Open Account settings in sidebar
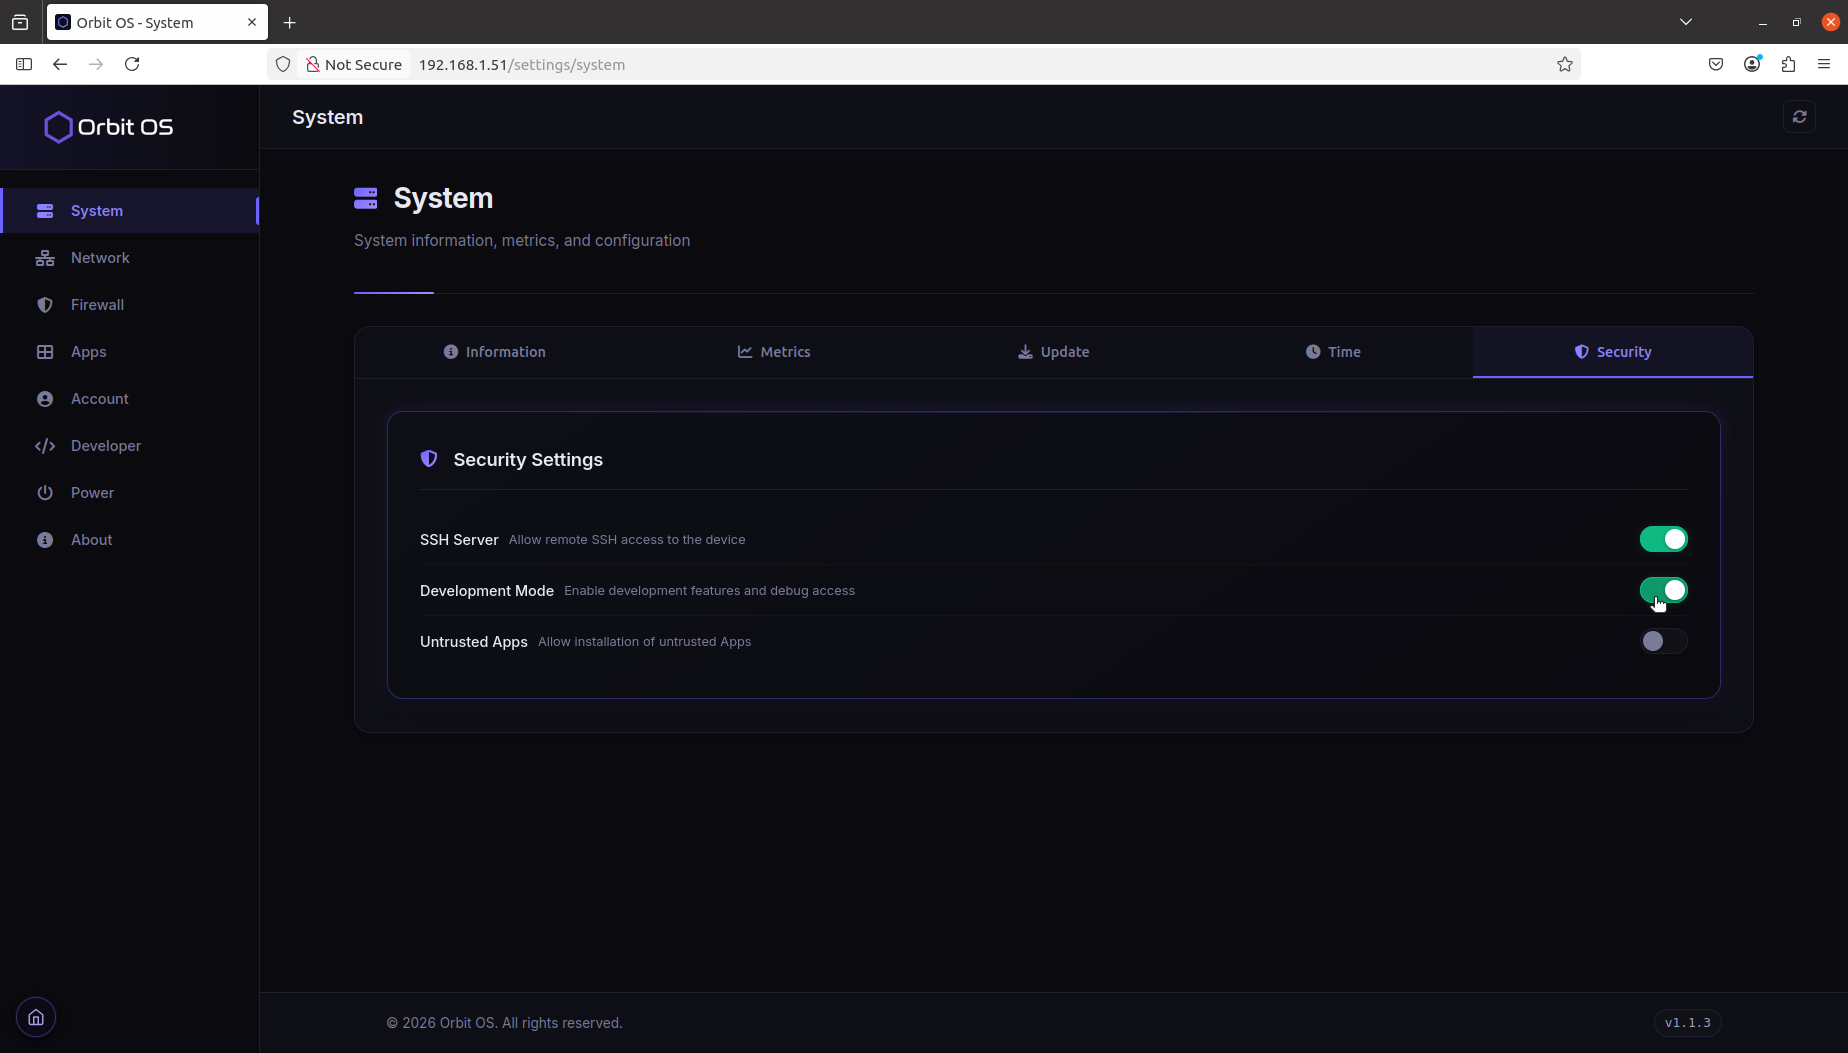The width and height of the screenshot is (1848, 1053). click(x=130, y=399)
